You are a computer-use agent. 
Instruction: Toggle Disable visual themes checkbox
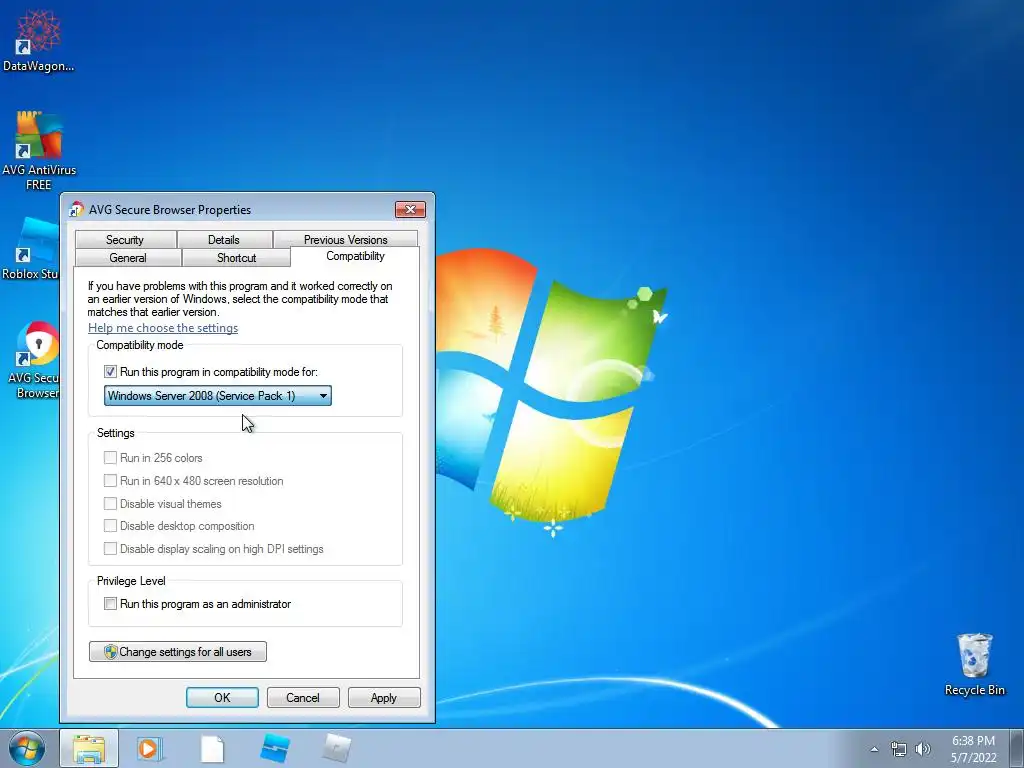[x=110, y=504]
